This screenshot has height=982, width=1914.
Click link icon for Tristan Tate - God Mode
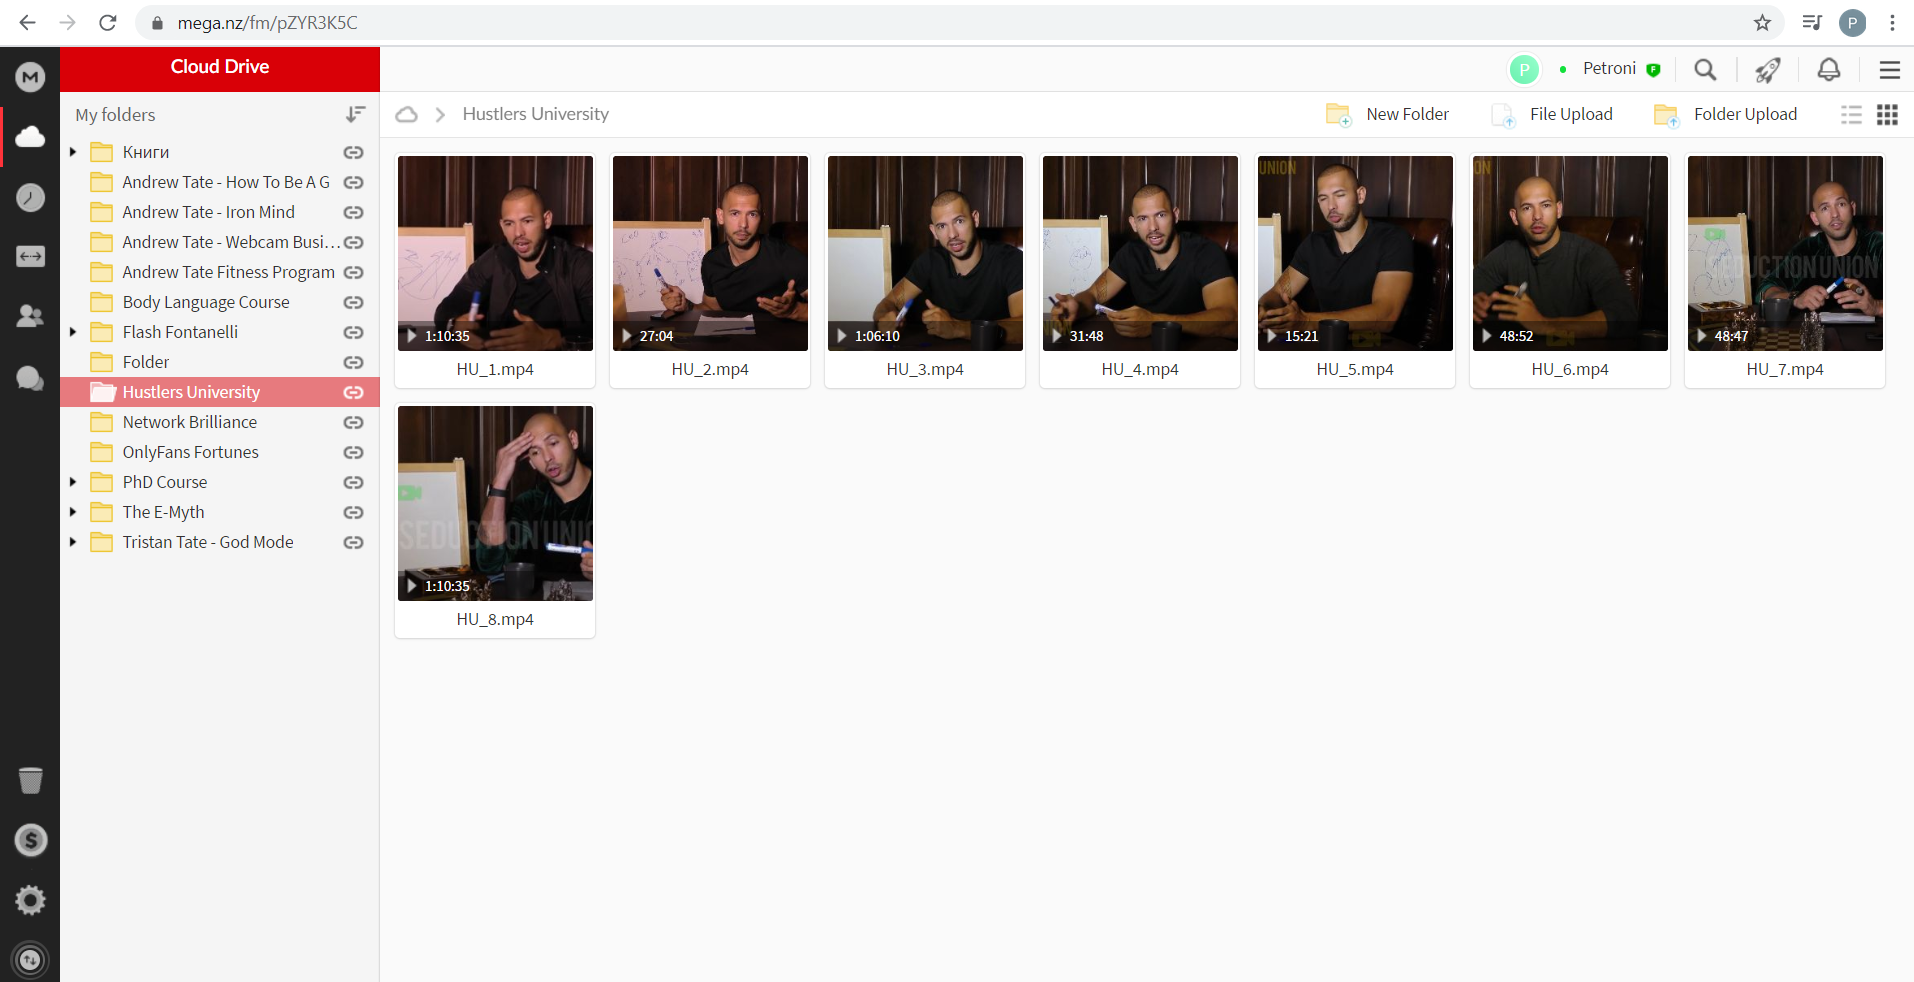point(353,542)
